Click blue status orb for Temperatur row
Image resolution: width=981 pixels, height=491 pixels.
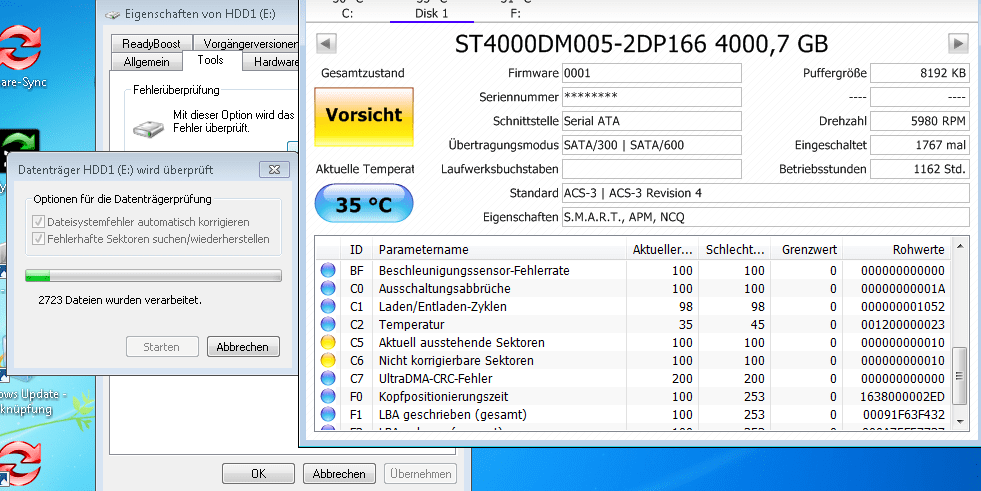point(328,325)
